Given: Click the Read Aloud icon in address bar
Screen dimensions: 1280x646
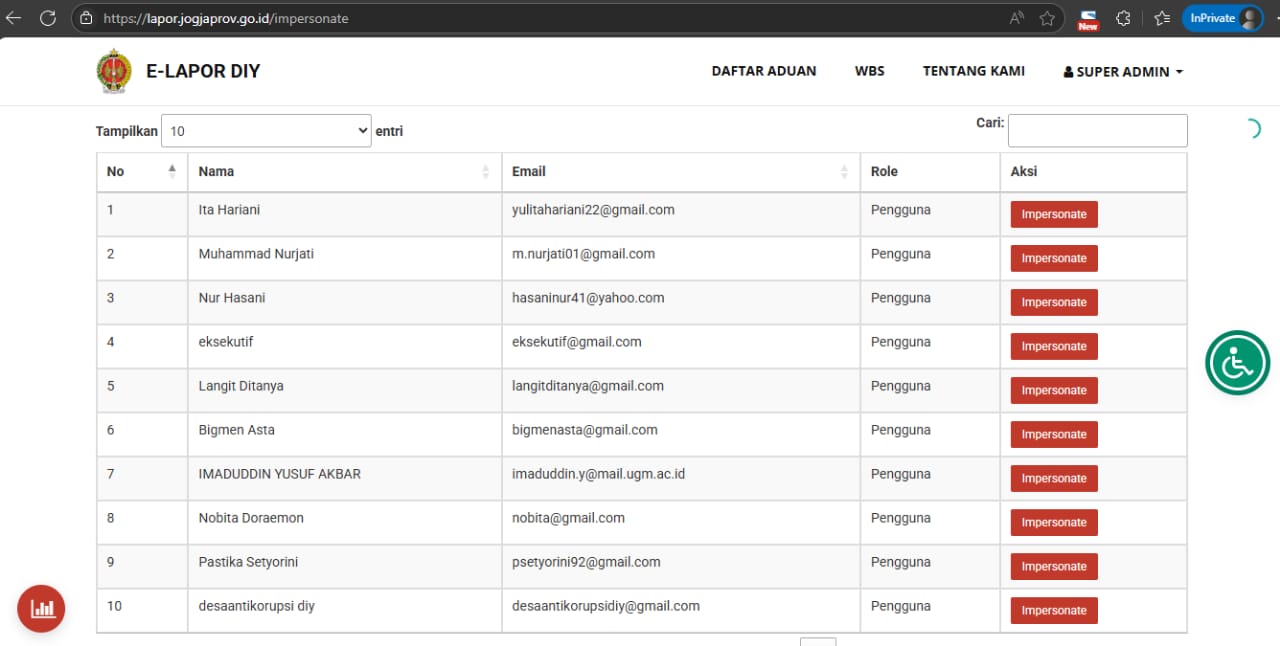Looking at the screenshot, I should 1017,18.
